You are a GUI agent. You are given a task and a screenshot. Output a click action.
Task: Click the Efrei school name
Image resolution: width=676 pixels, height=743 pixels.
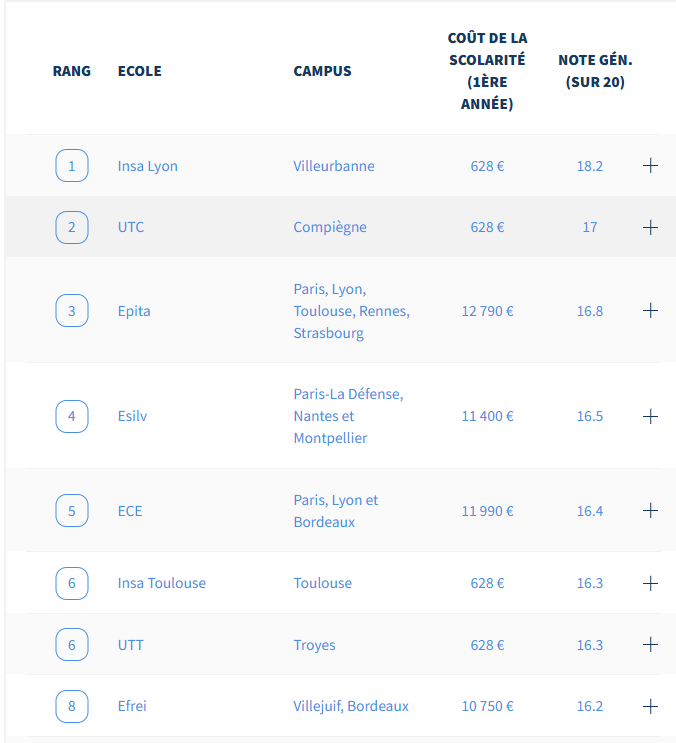click(x=132, y=706)
